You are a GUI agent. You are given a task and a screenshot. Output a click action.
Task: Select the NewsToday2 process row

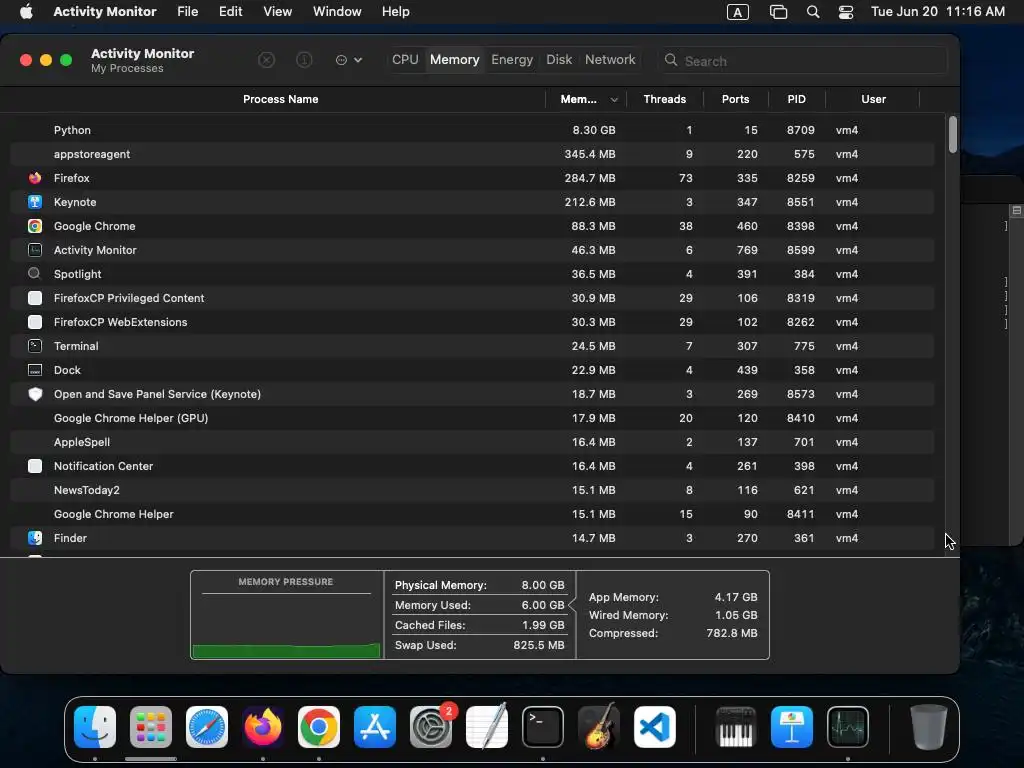tap(472, 490)
